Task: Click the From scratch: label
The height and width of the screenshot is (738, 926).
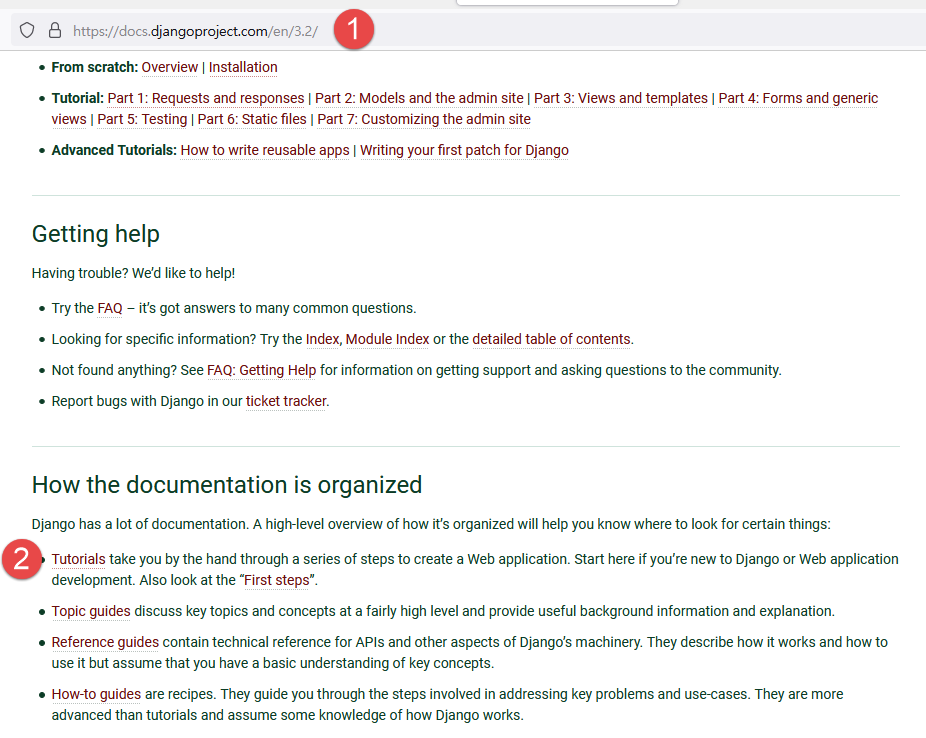Action: (x=94, y=67)
